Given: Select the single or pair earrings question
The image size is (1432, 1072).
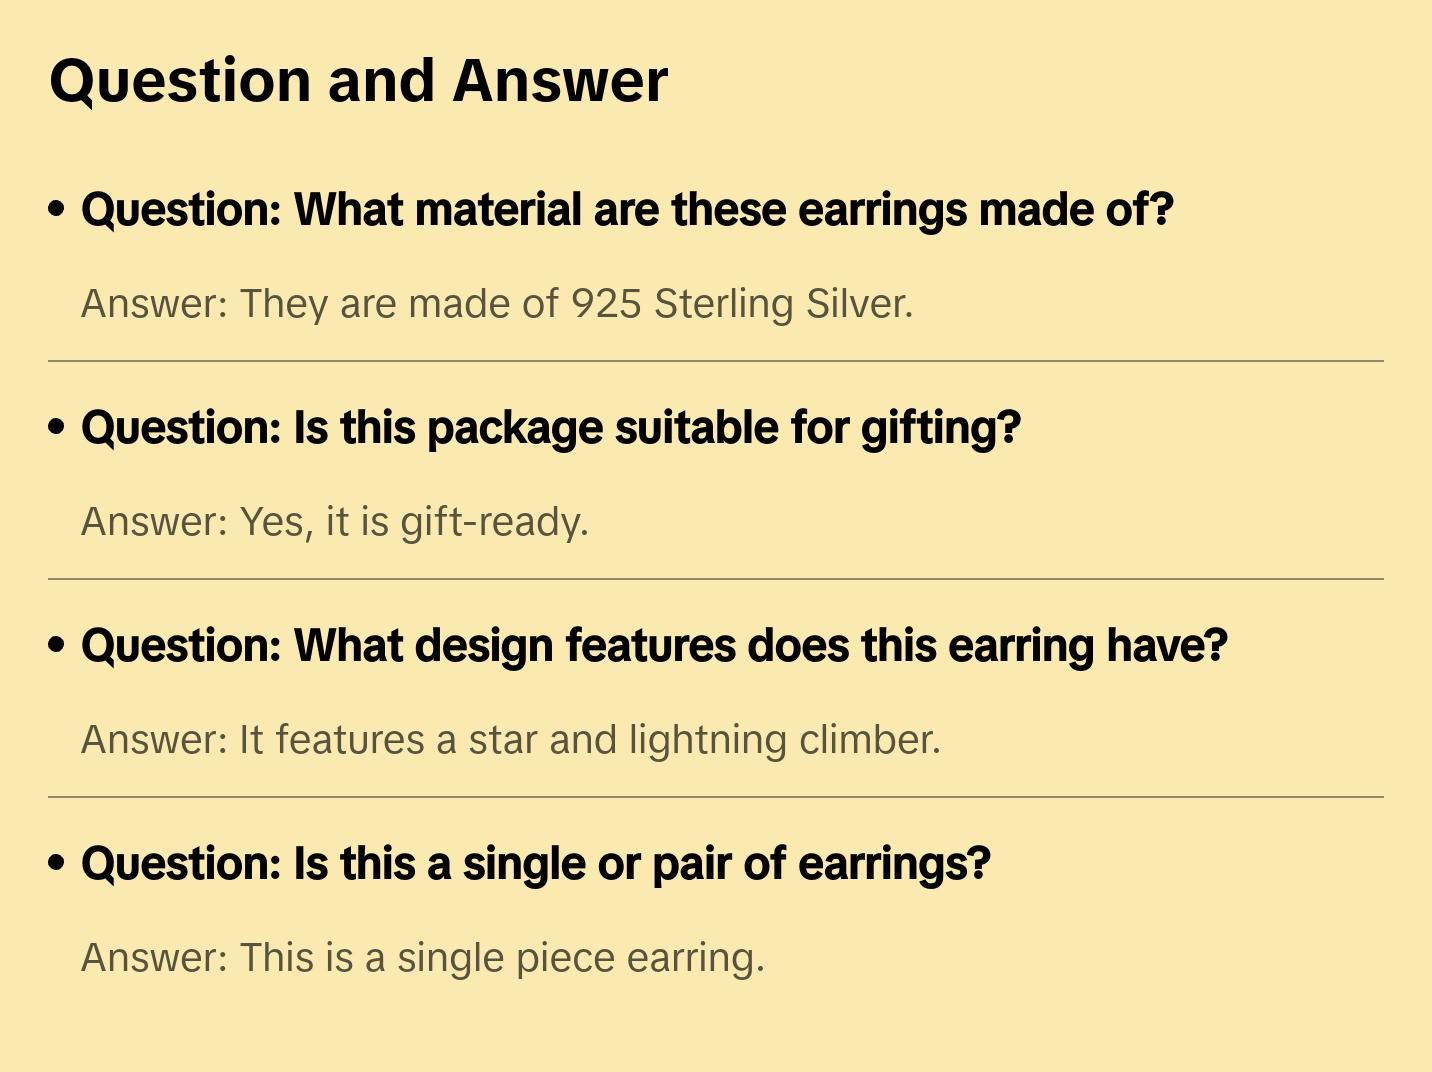Looking at the screenshot, I should (536, 864).
